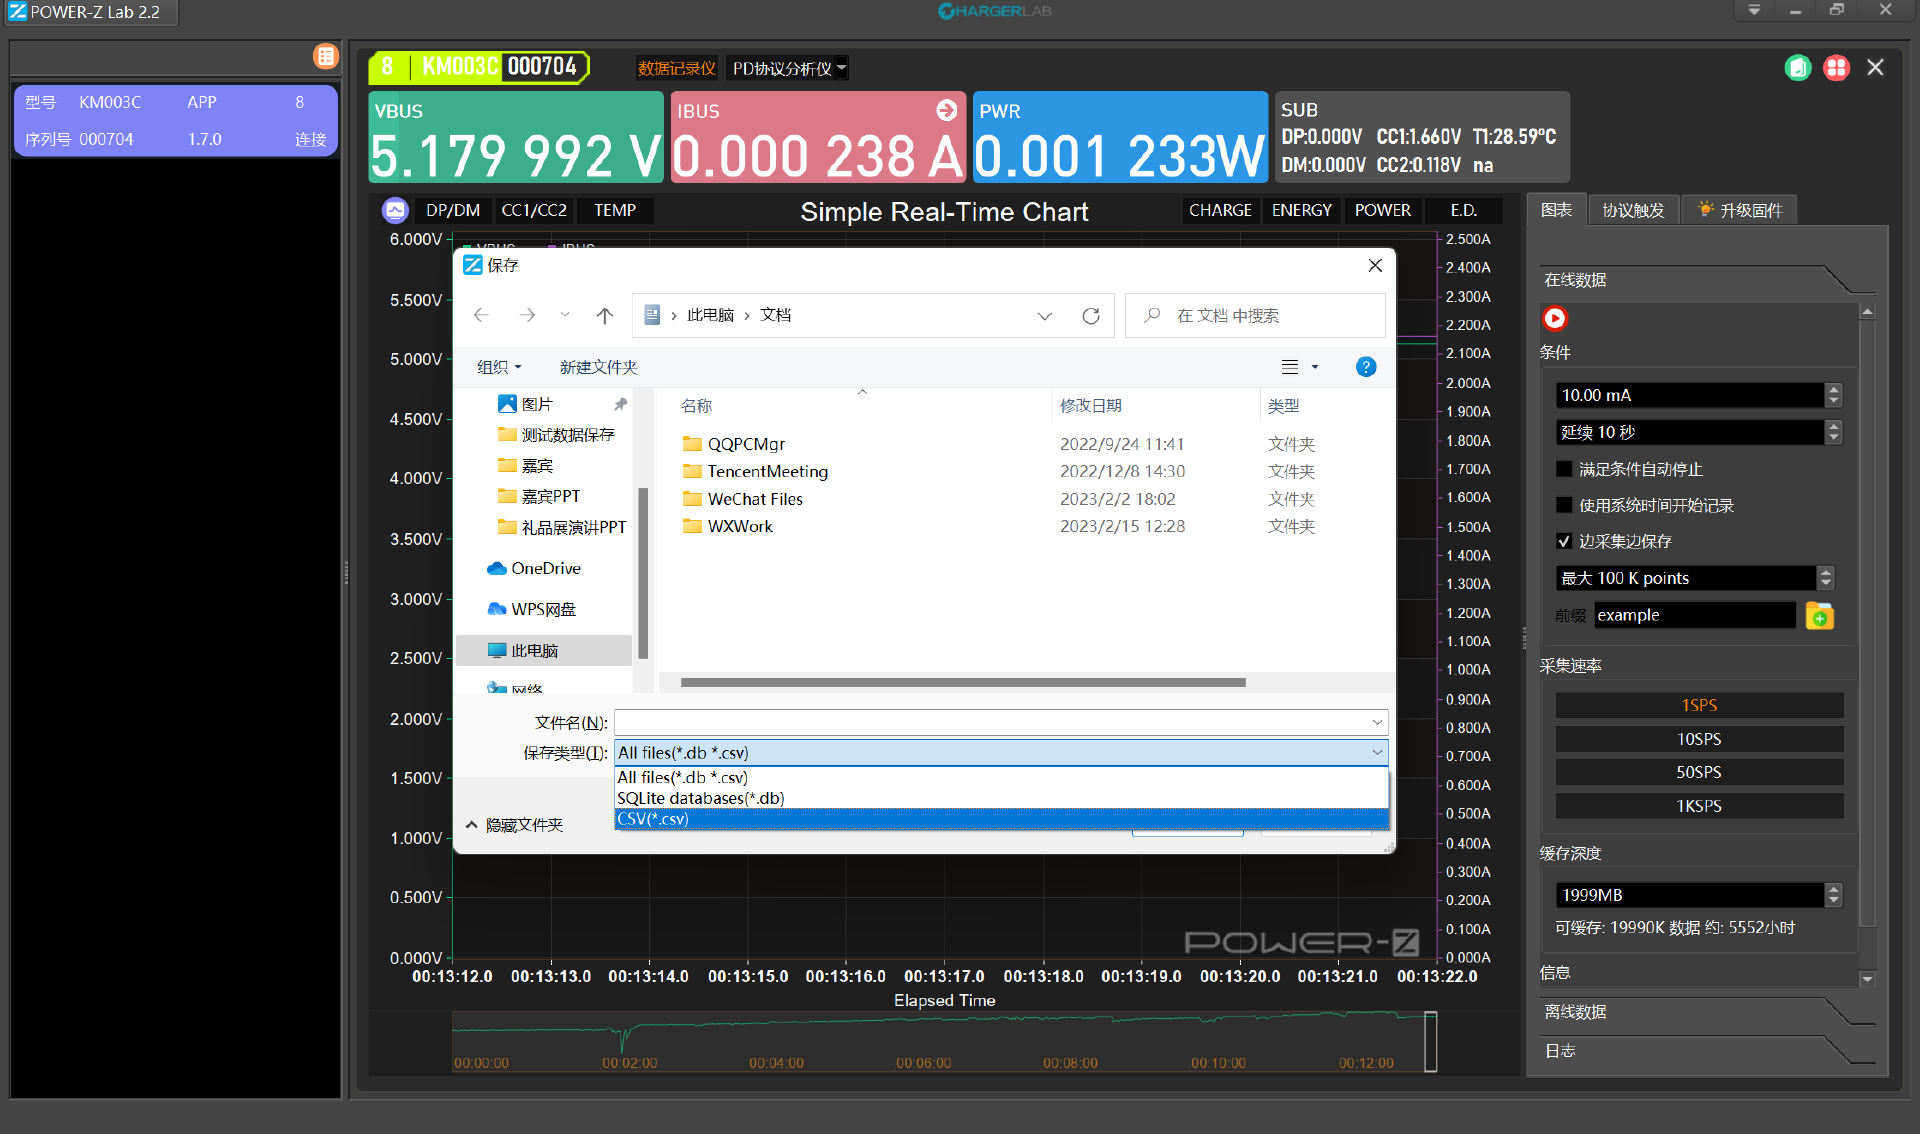Choose CSV(*.csv) from the save type list
1920x1134 pixels.
(x=653, y=819)
